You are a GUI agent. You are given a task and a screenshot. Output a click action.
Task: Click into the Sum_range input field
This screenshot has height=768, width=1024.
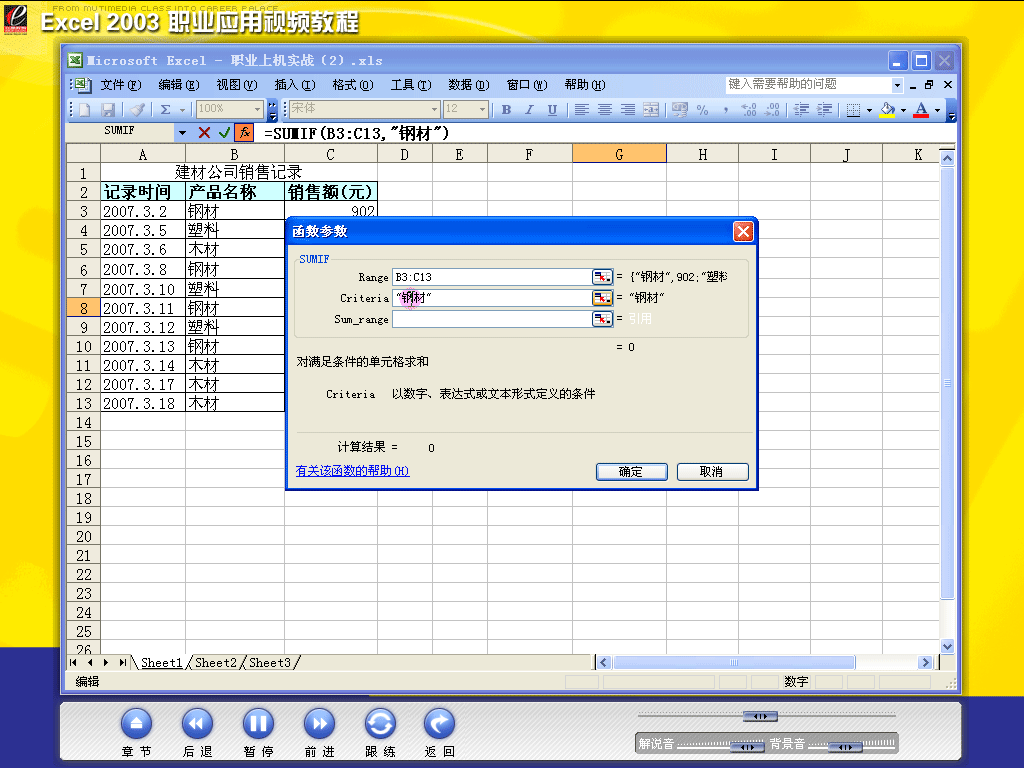490,319
